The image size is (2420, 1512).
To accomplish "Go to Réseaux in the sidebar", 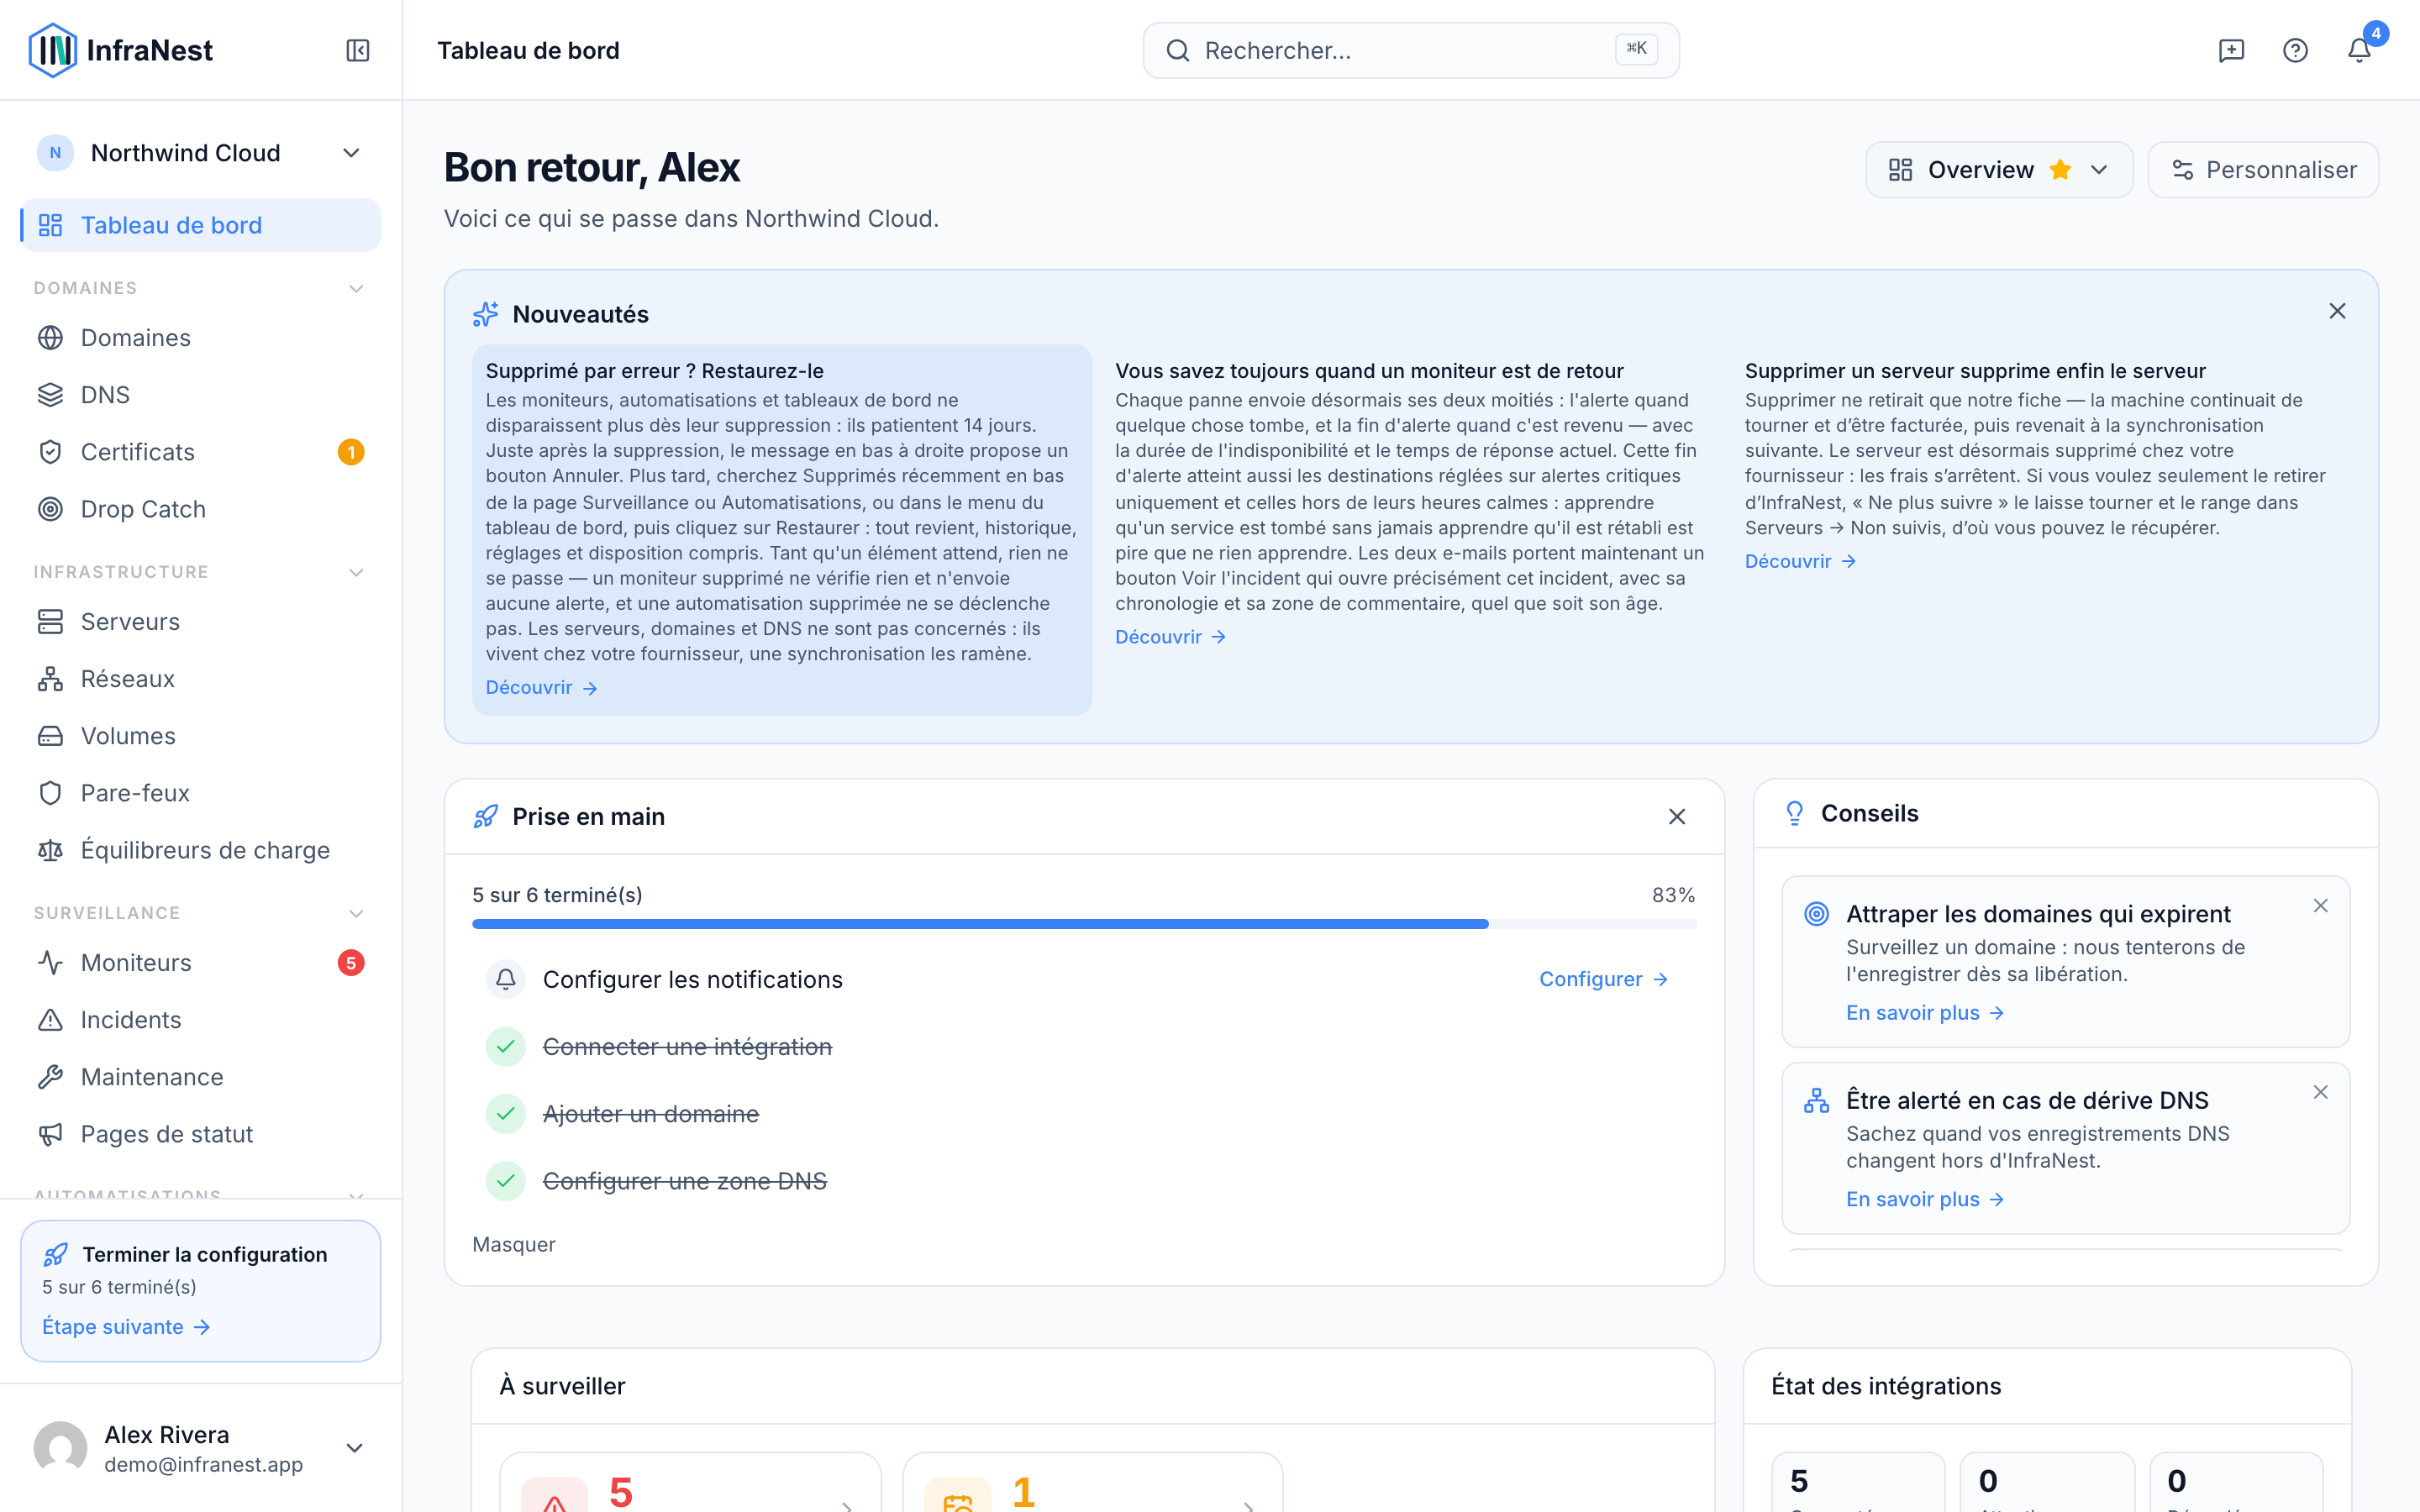I will point(200,679).
